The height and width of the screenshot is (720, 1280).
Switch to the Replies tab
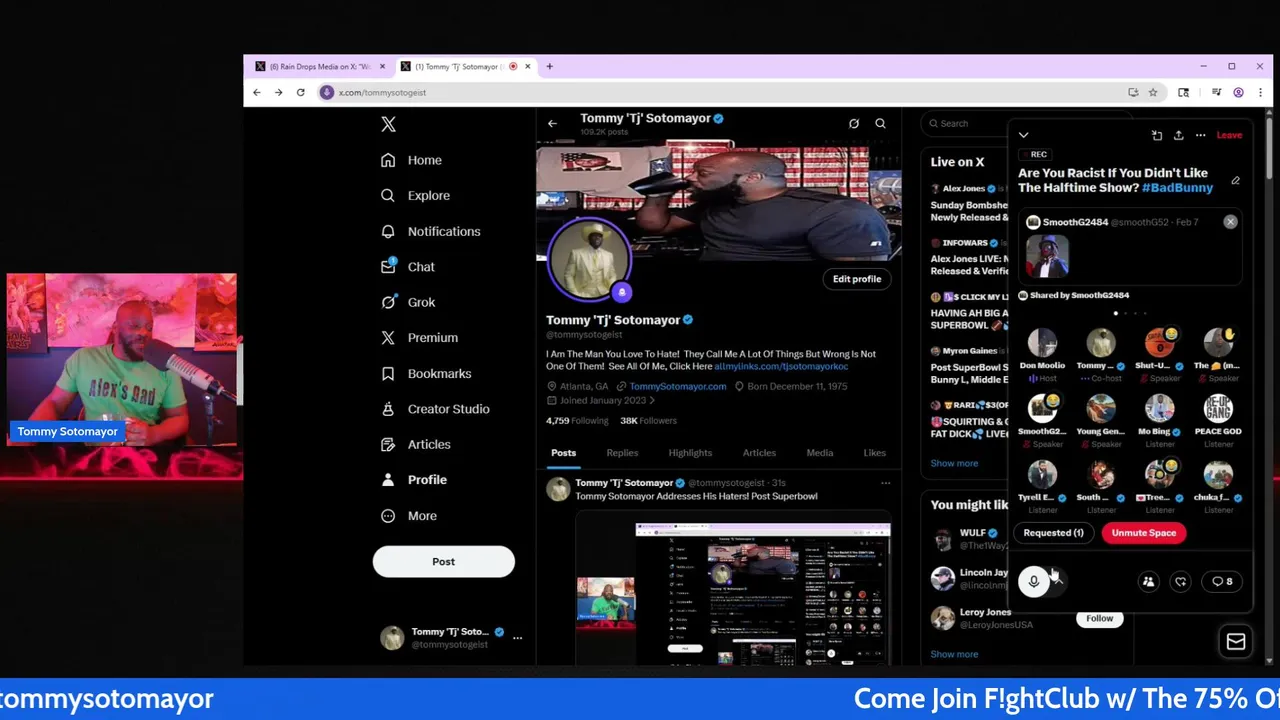(x=622, y=453)
